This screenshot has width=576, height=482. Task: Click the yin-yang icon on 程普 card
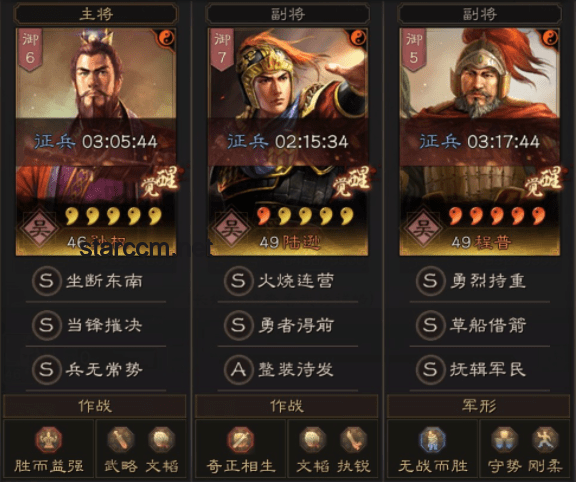[x=550, y=37]
